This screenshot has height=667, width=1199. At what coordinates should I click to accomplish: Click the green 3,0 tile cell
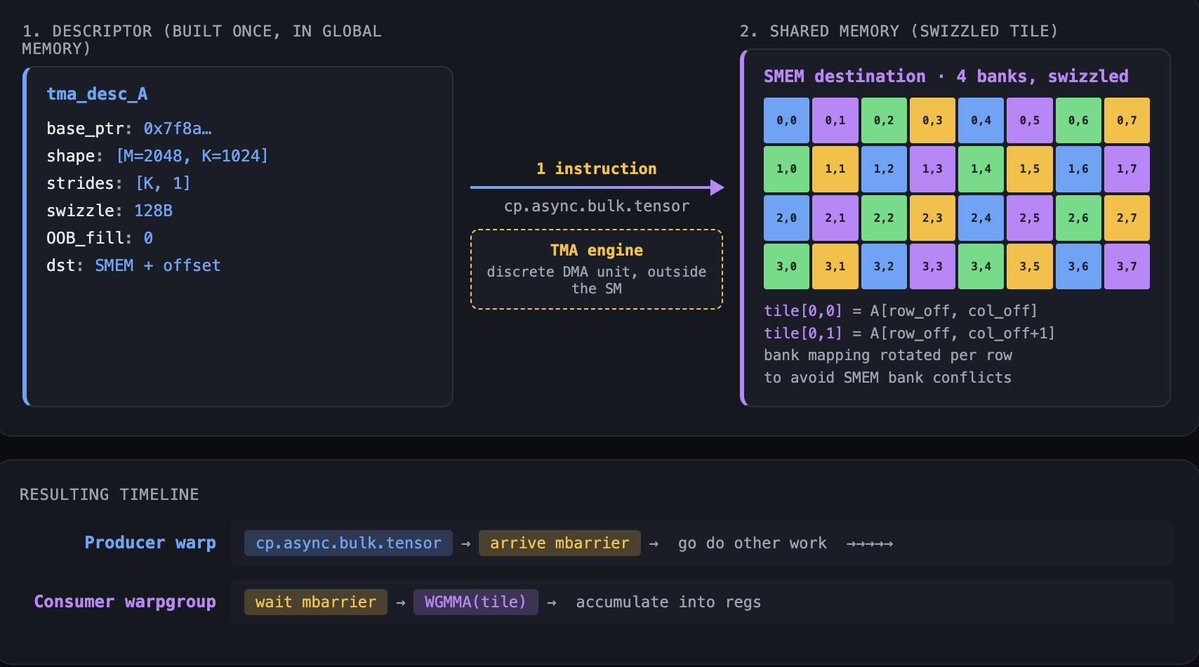click(x=785, y=266)
